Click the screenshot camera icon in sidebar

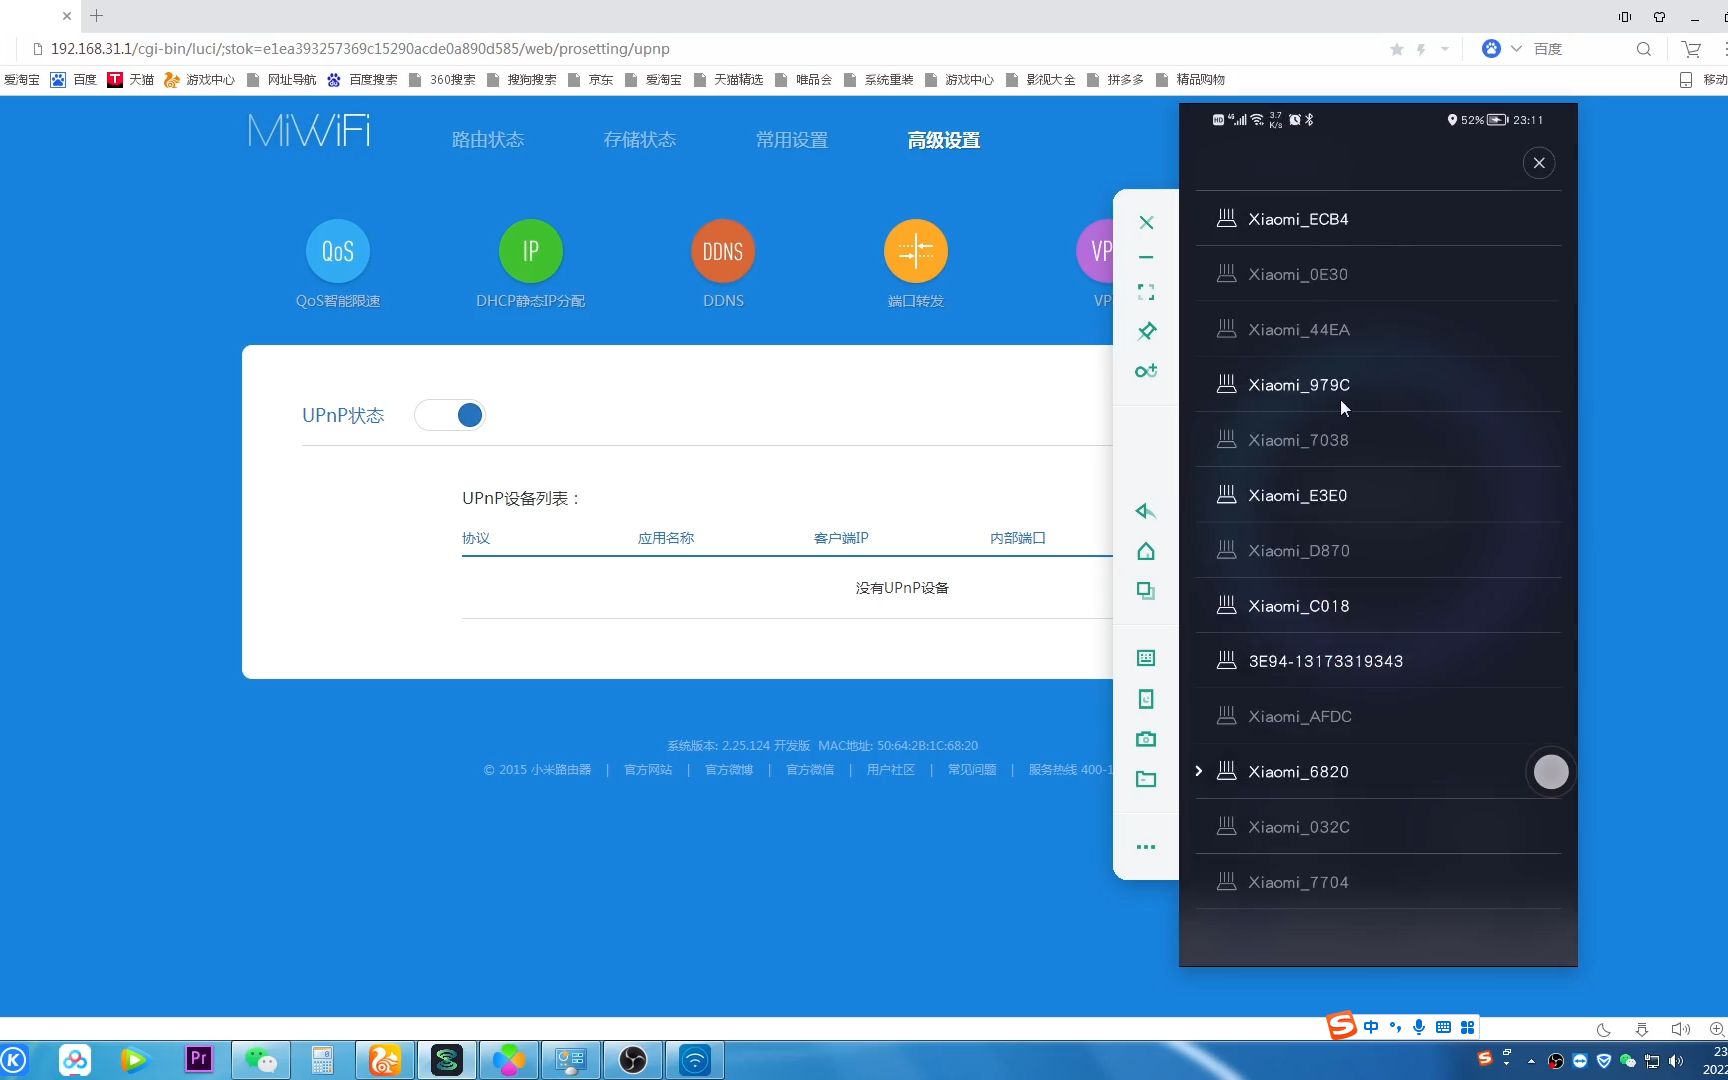(x=1146, y=739)
